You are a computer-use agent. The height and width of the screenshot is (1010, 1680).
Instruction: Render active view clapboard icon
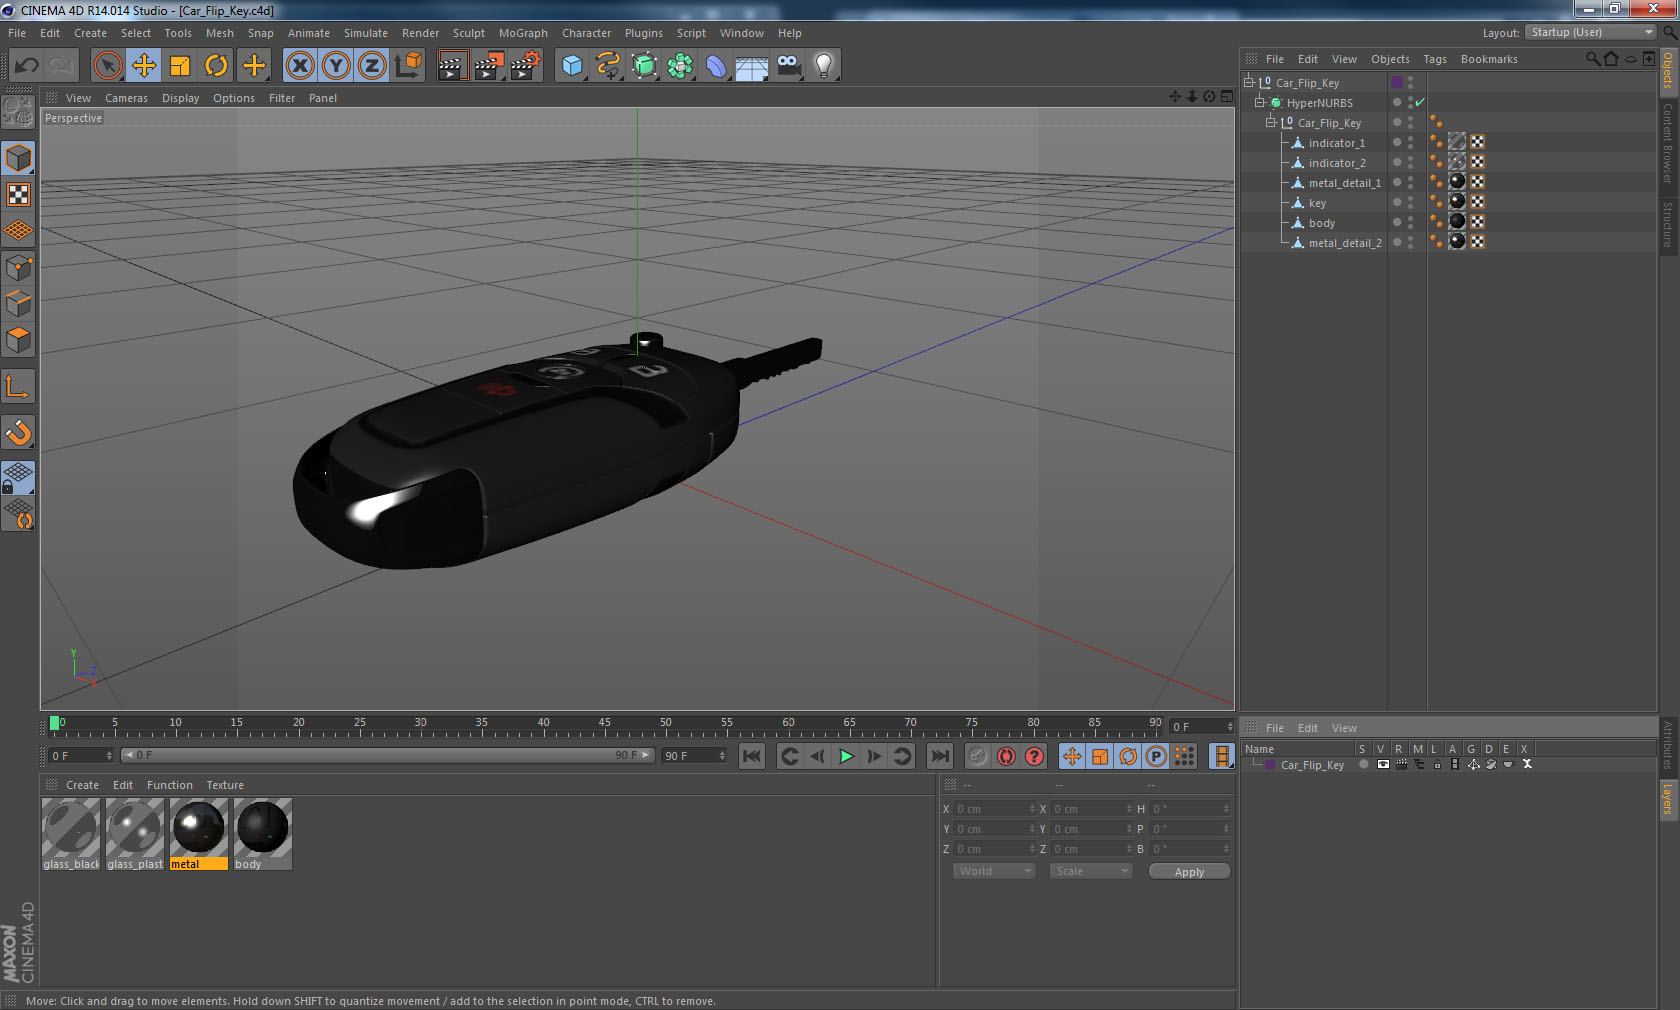pos(452,66)
